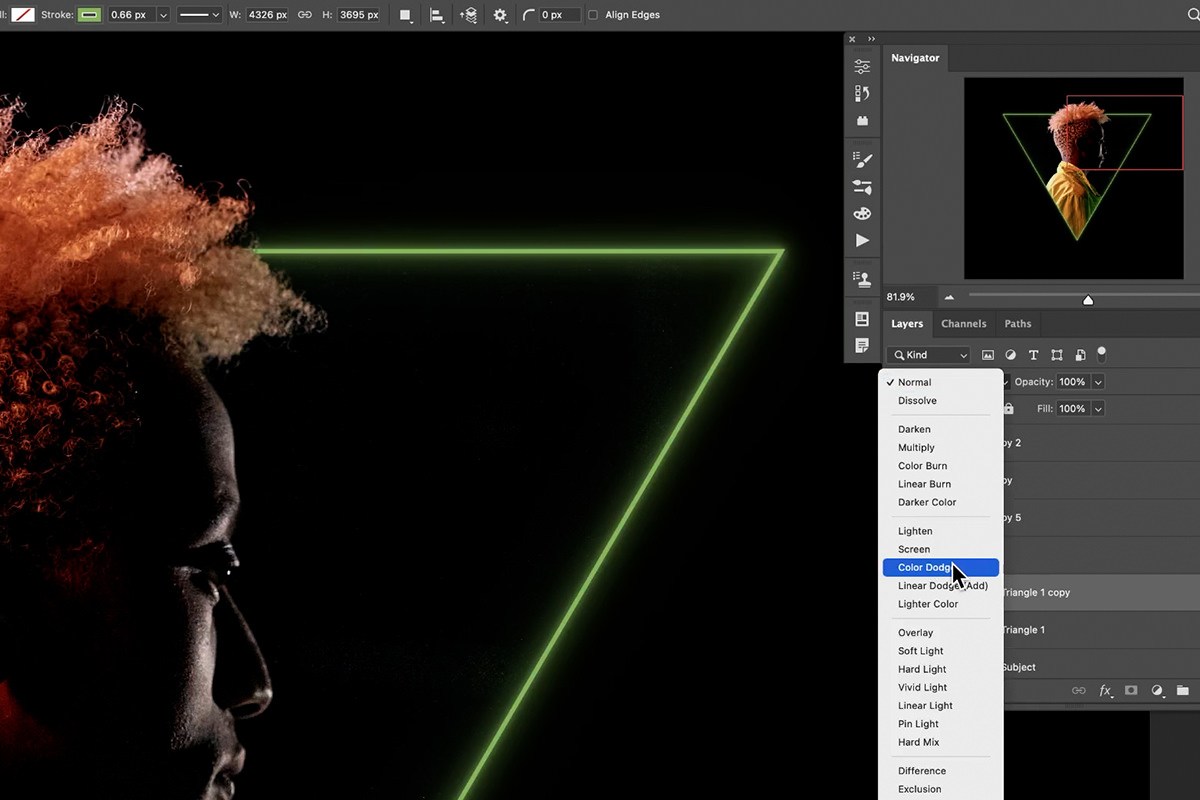Open the Notes panel icon

[862, 346]
